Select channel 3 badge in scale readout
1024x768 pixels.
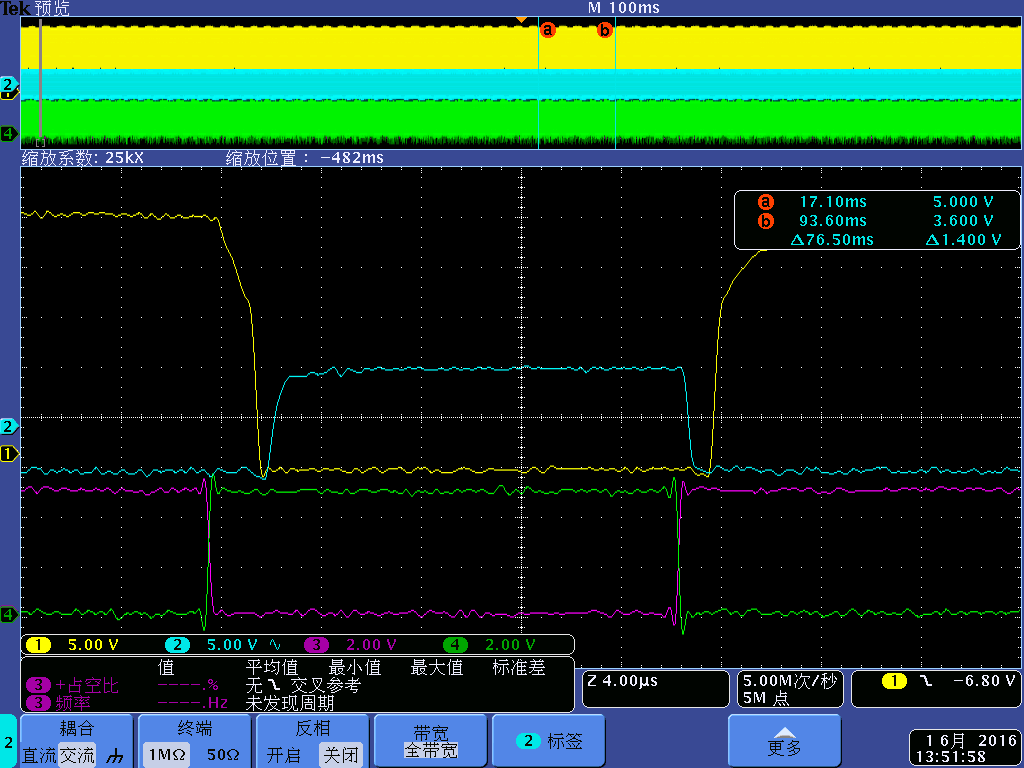pyautogui.click(x=316, y=645)
